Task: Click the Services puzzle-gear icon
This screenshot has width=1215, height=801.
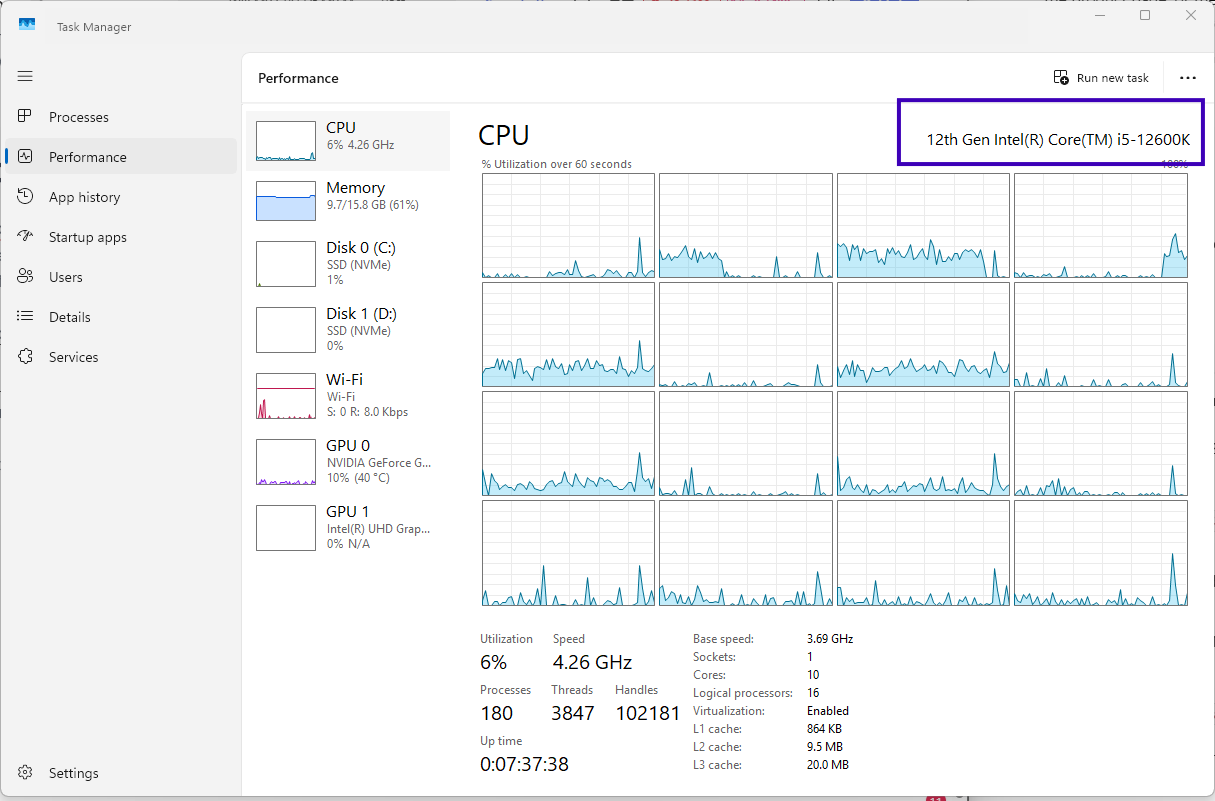Action: pyautogui.click(x=26, y=357)
